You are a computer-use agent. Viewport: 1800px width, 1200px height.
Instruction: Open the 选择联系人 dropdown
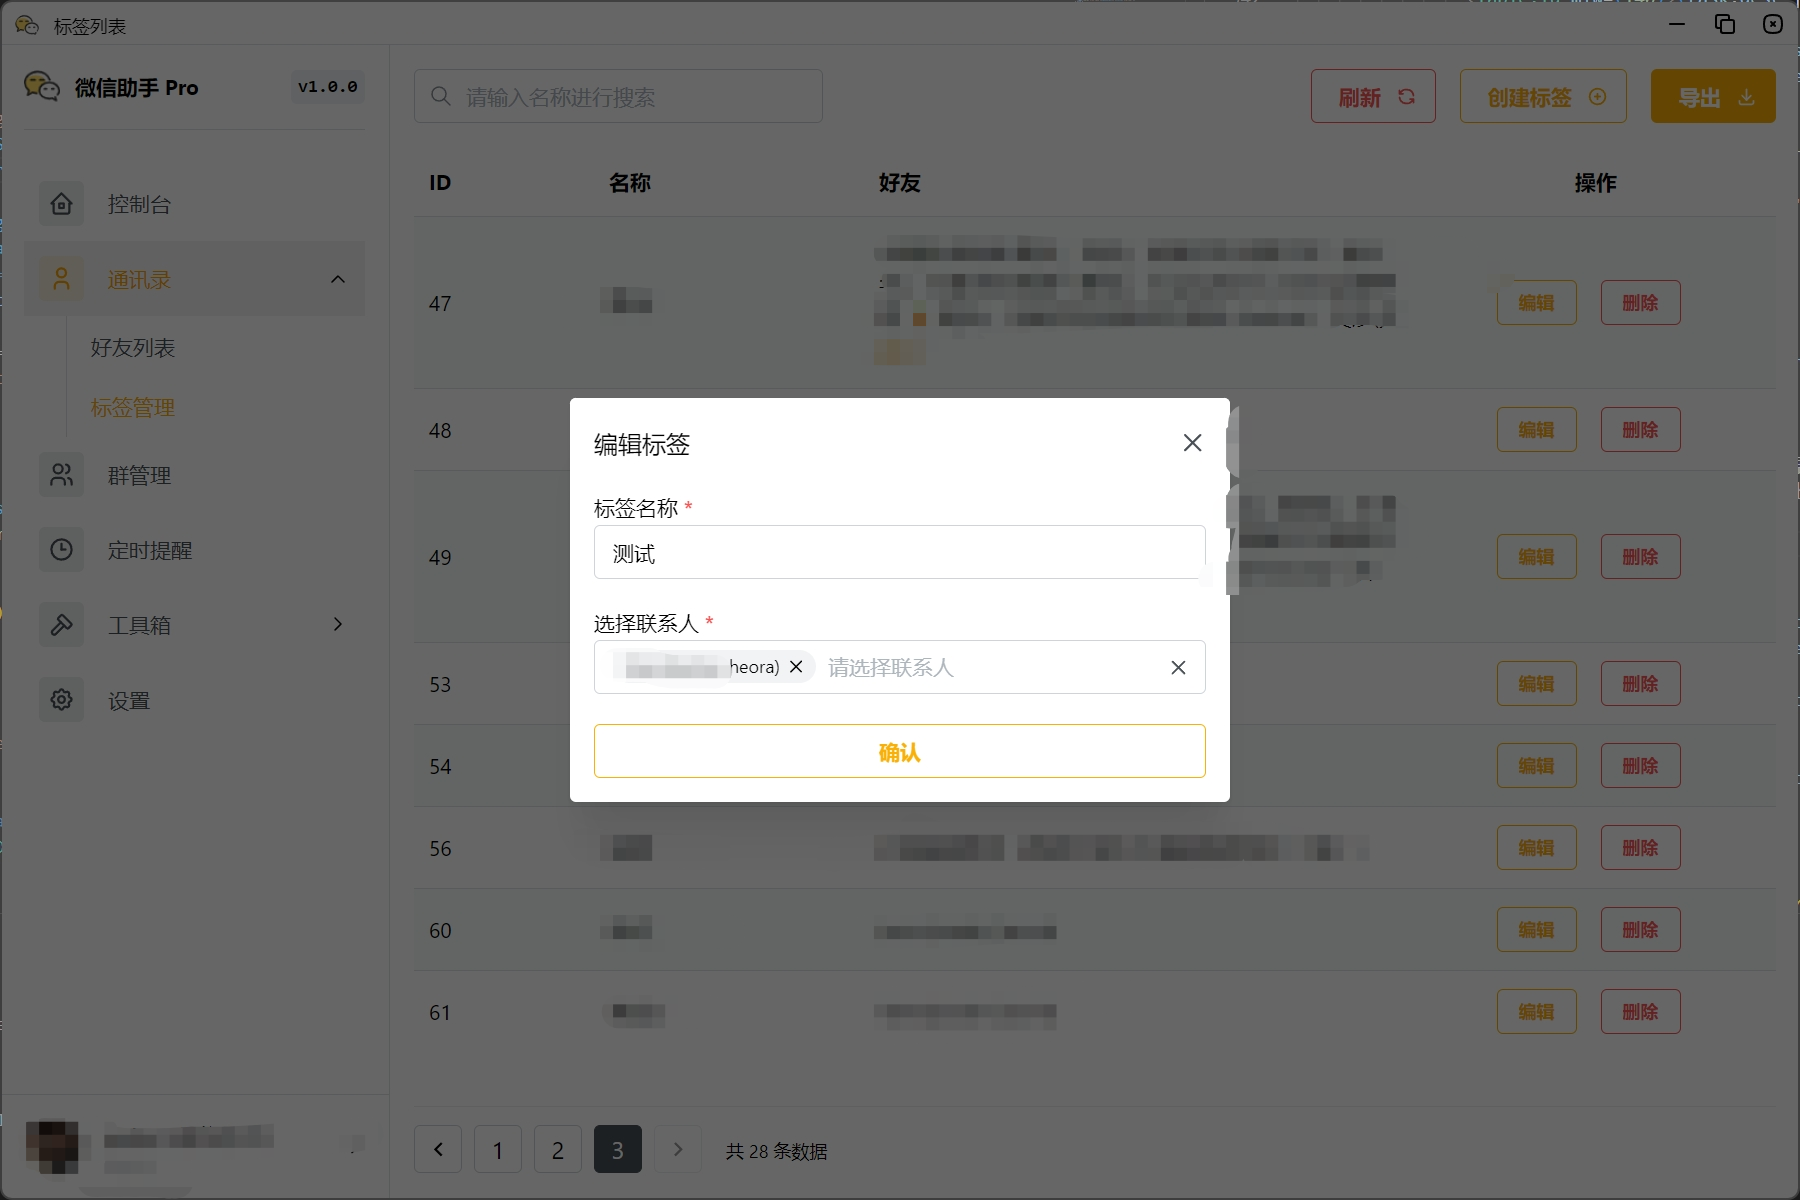pos(990,668)
